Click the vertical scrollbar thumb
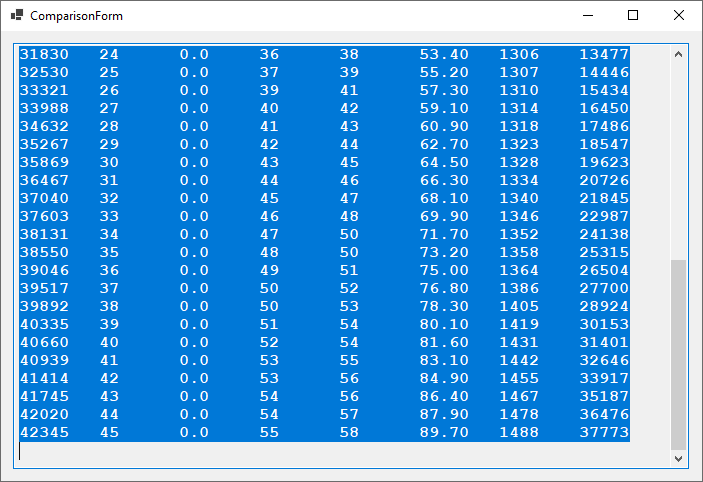Screen dimensions: 703x482 pos(679,354)
